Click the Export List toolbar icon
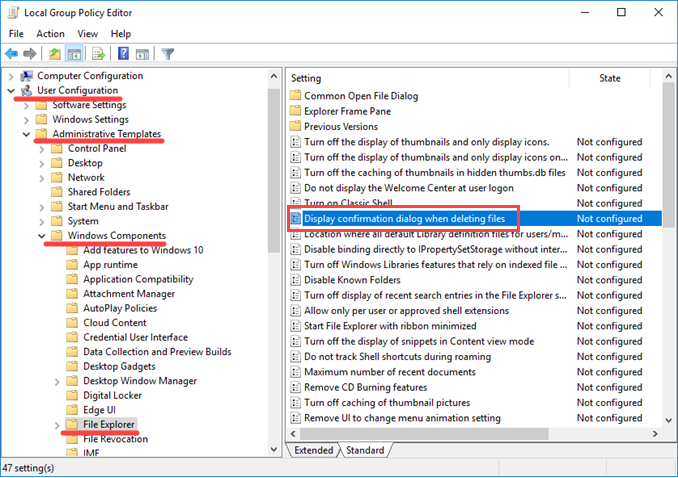The height and width of the screenshot is (478, 678). [99, 53]
